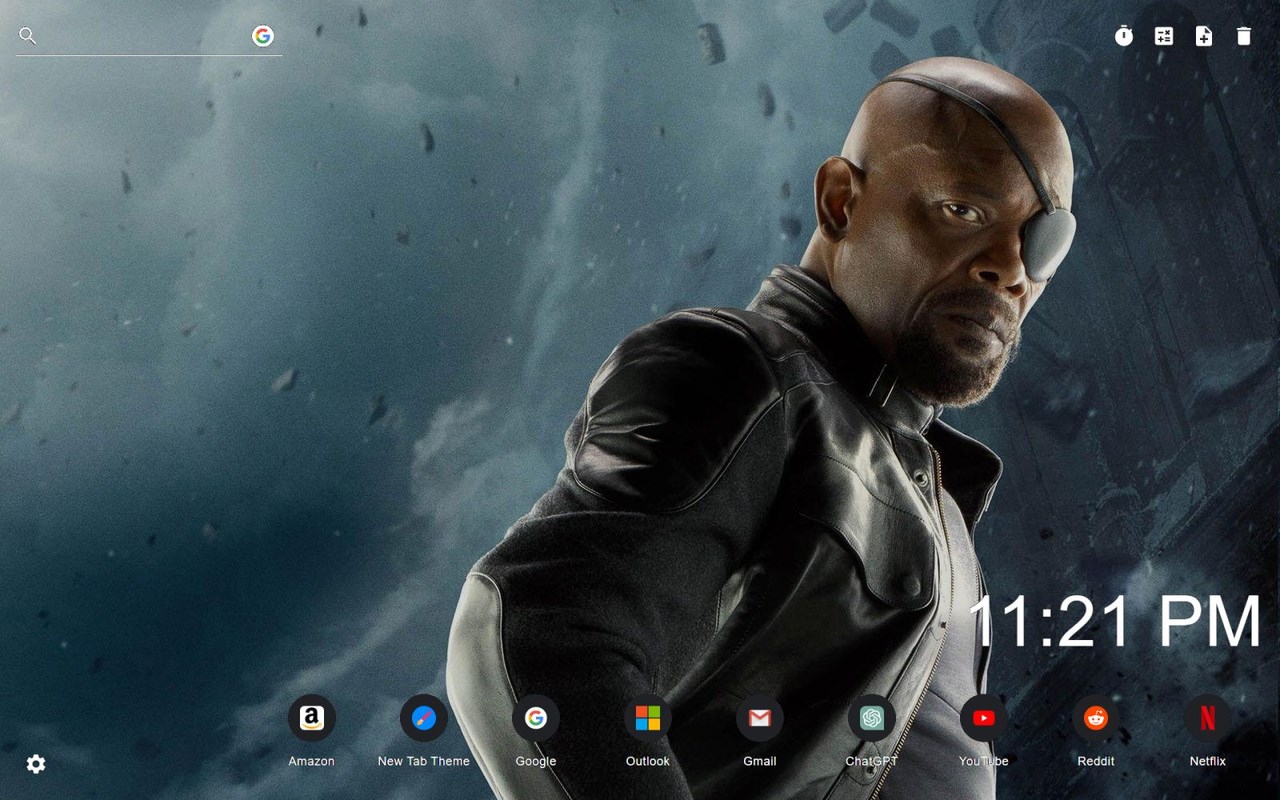Click the ChatGPT text label
The image size is (1280, 800).
coord(872,761)
